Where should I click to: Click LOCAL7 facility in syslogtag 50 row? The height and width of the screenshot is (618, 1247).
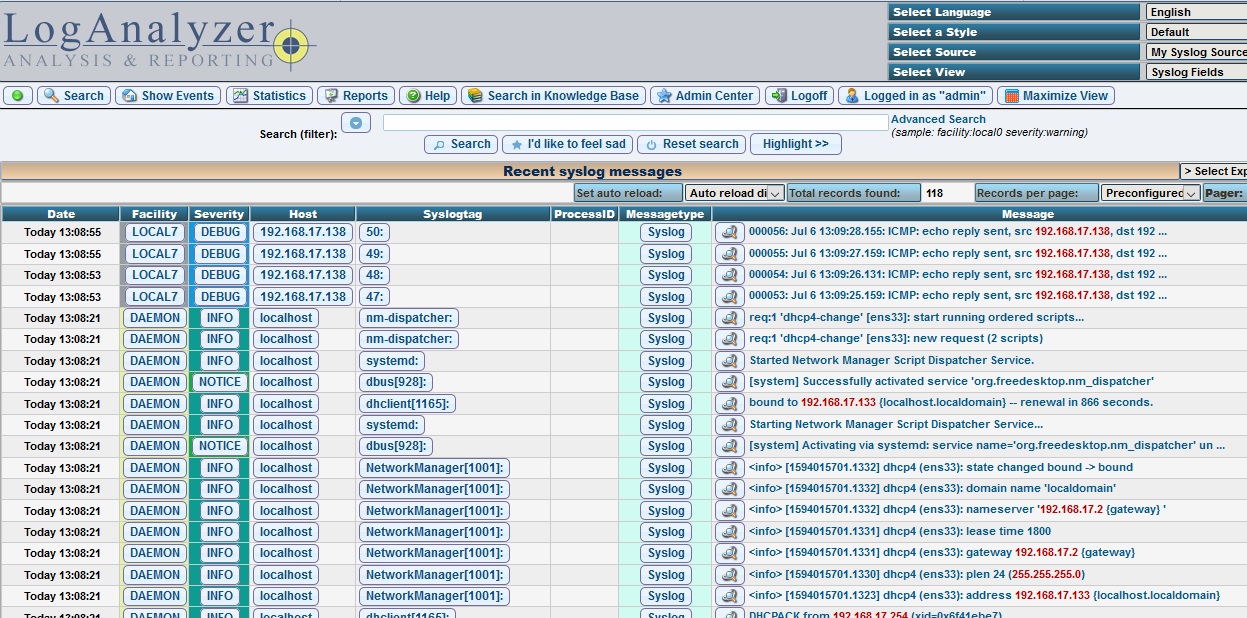click(155, 232)
